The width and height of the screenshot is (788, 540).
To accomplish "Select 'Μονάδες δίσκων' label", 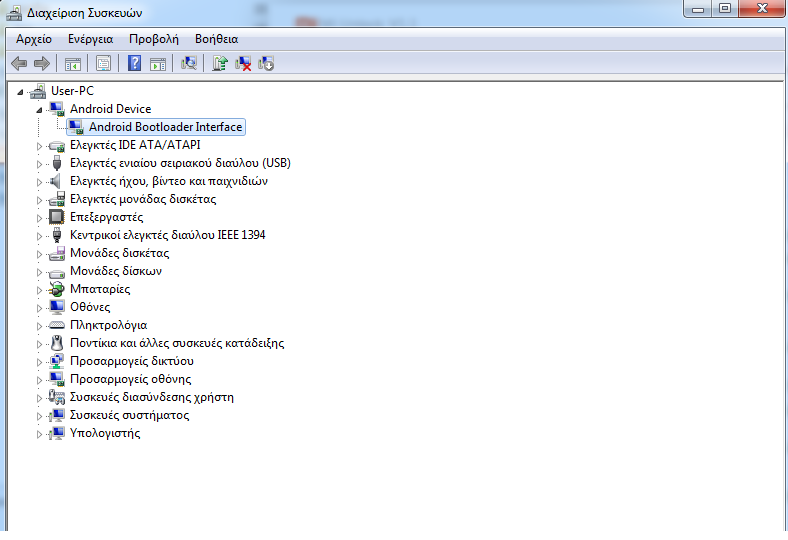I will [x=116, y=271].
